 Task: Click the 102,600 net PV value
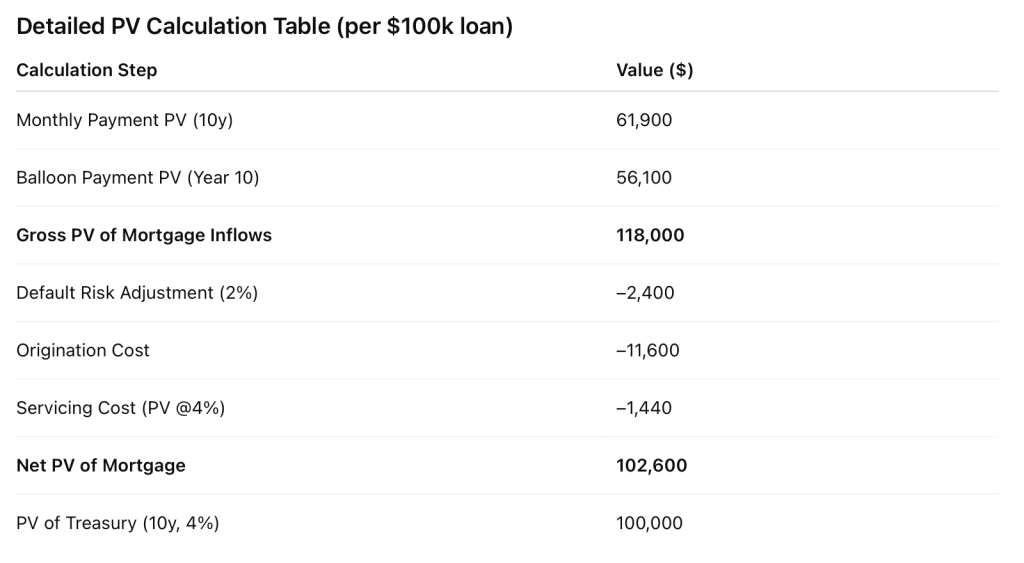pyautogui.click(x=651, y=465)
